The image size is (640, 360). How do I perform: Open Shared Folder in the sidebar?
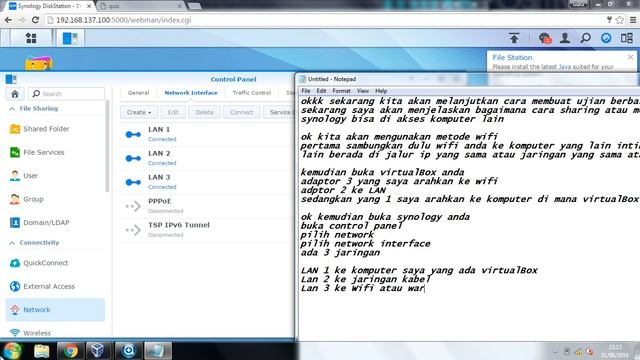pos(55,129)
